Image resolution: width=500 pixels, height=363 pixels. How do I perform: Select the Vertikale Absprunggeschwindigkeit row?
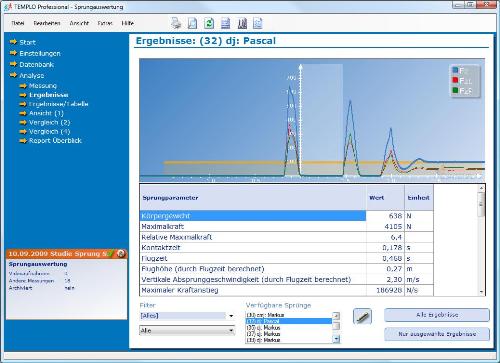pyautogui.click(x=287, y=279)
